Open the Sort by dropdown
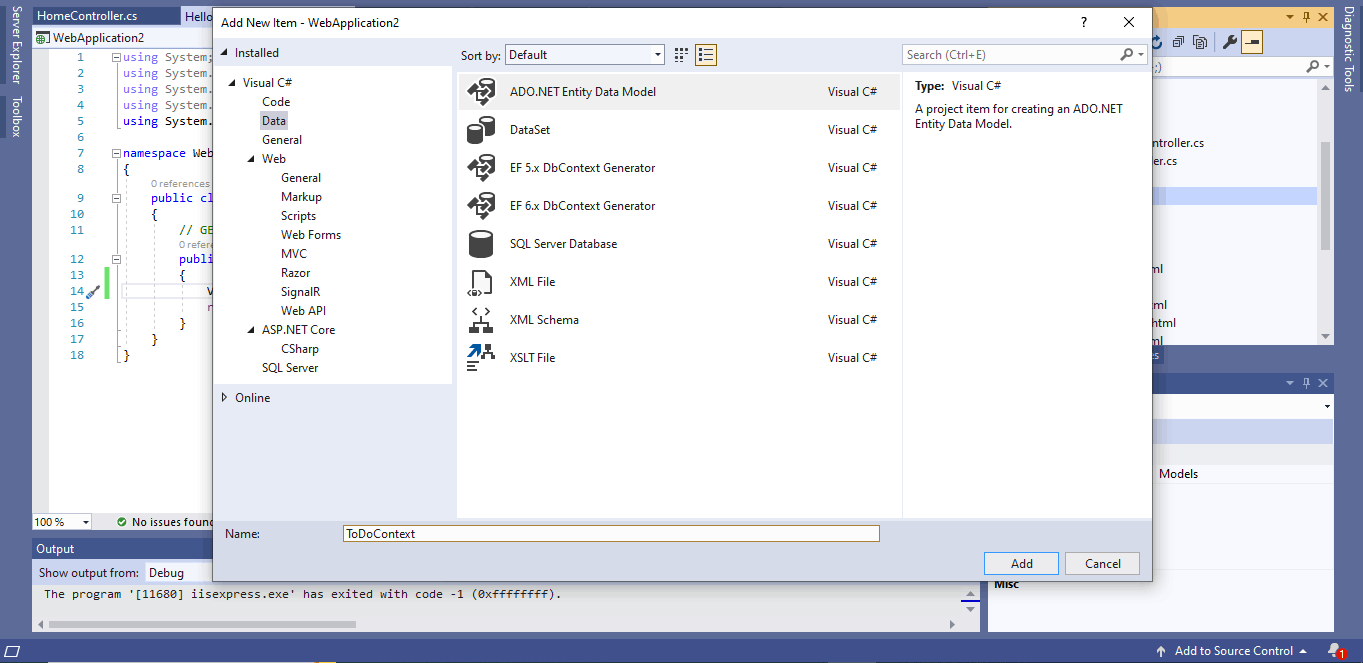The image size is (1363, 663). tap(585, 55)
